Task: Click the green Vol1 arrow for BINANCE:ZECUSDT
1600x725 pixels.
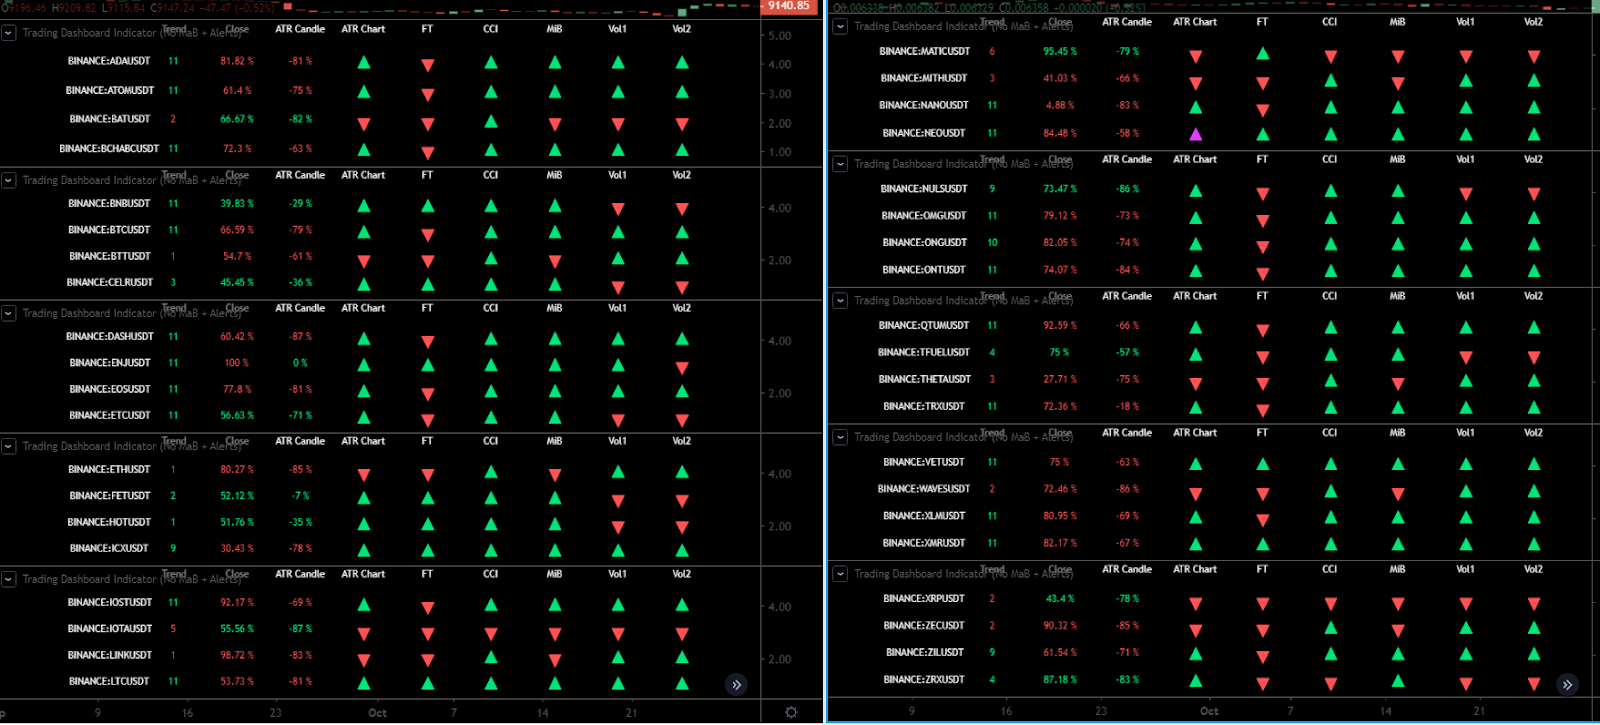Action: pyautogui.click(x=1466, y=627)
